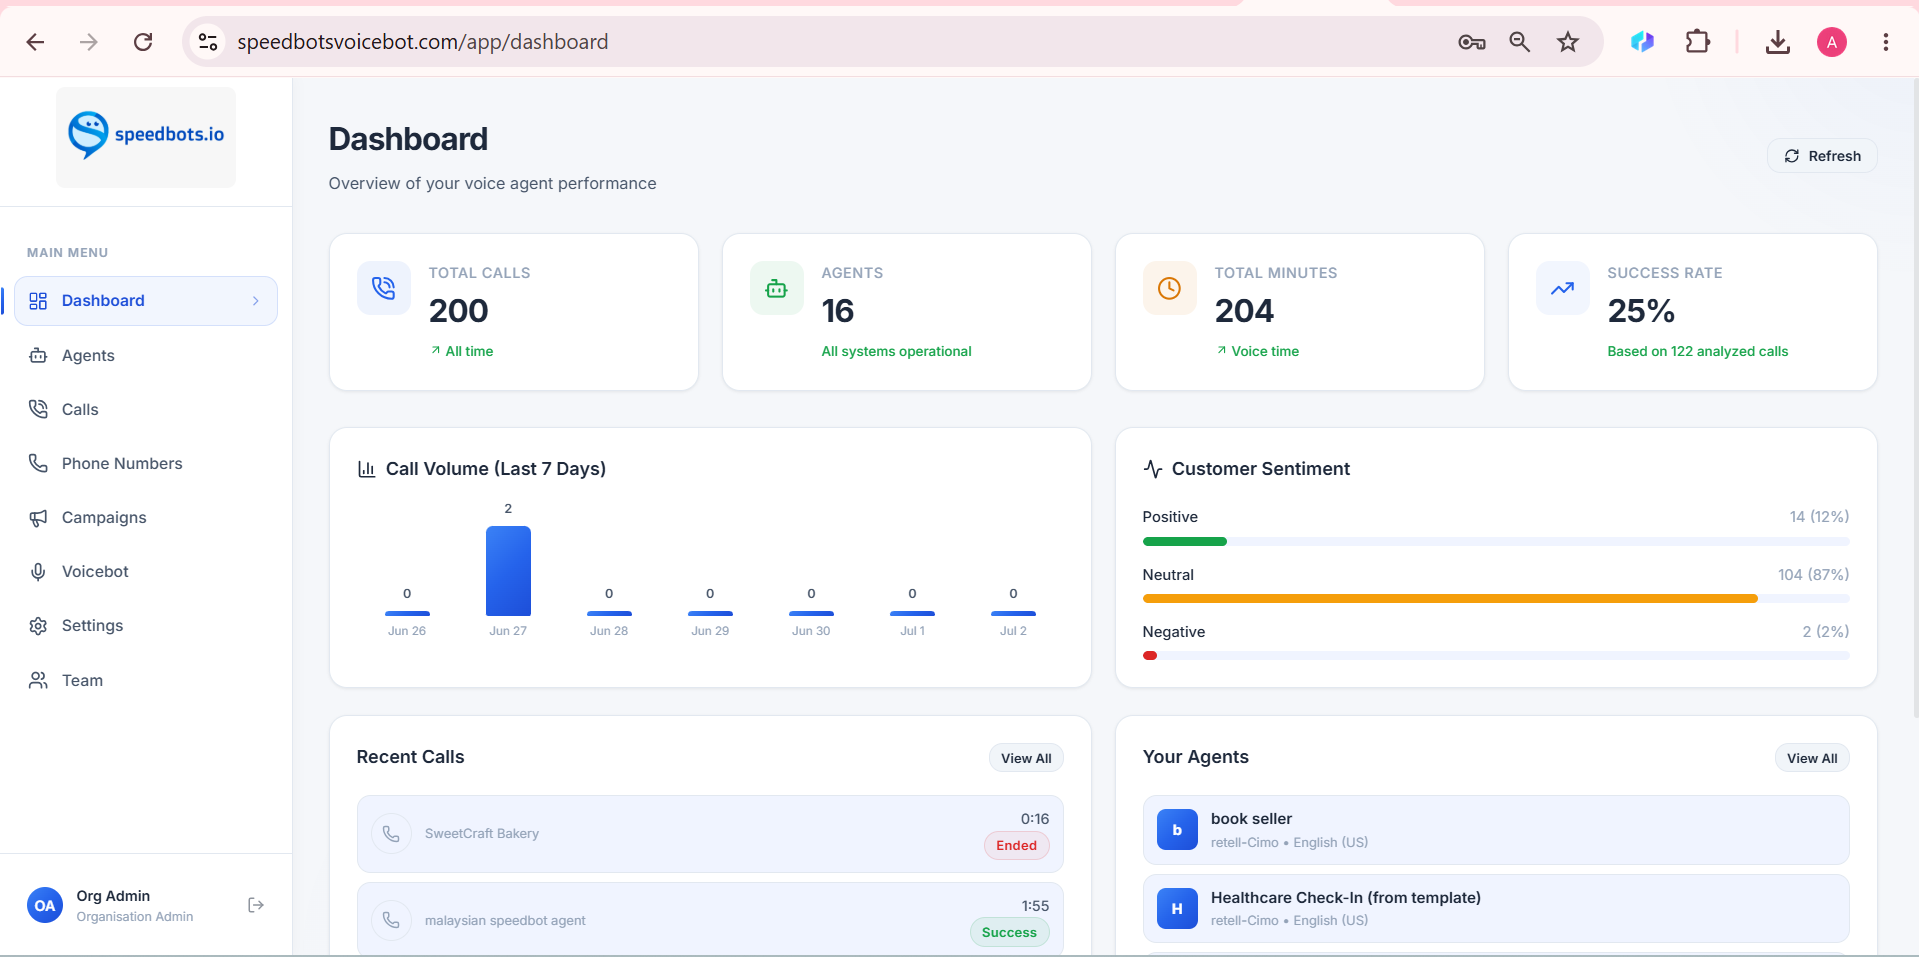
Task: Click 'Based on 122 analyzed calls' text
Action: point(1697,351)
